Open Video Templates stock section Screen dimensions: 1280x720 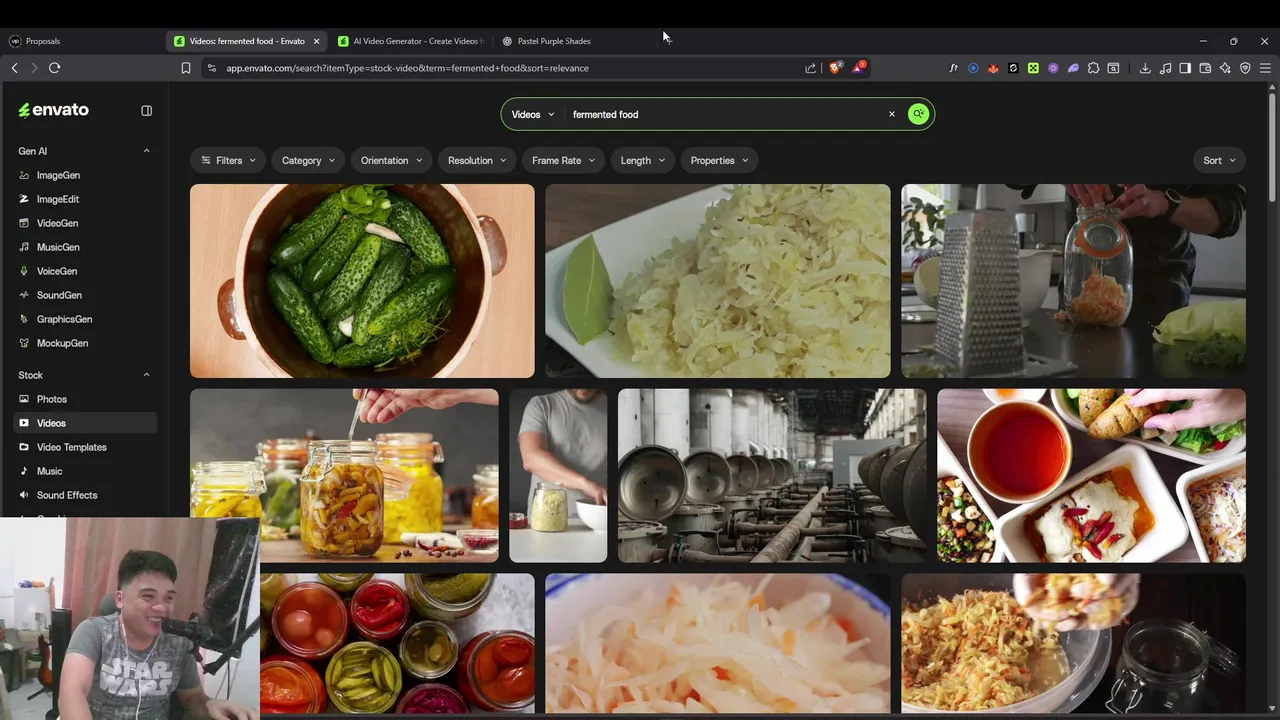click(x=71, y=447)
